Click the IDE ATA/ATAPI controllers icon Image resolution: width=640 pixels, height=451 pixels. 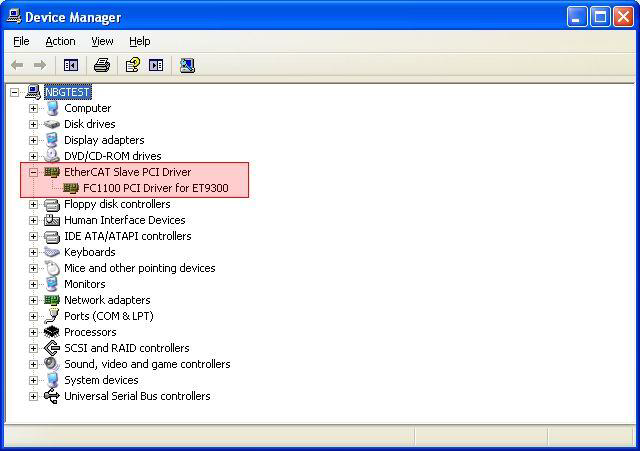tap(52, 236)
